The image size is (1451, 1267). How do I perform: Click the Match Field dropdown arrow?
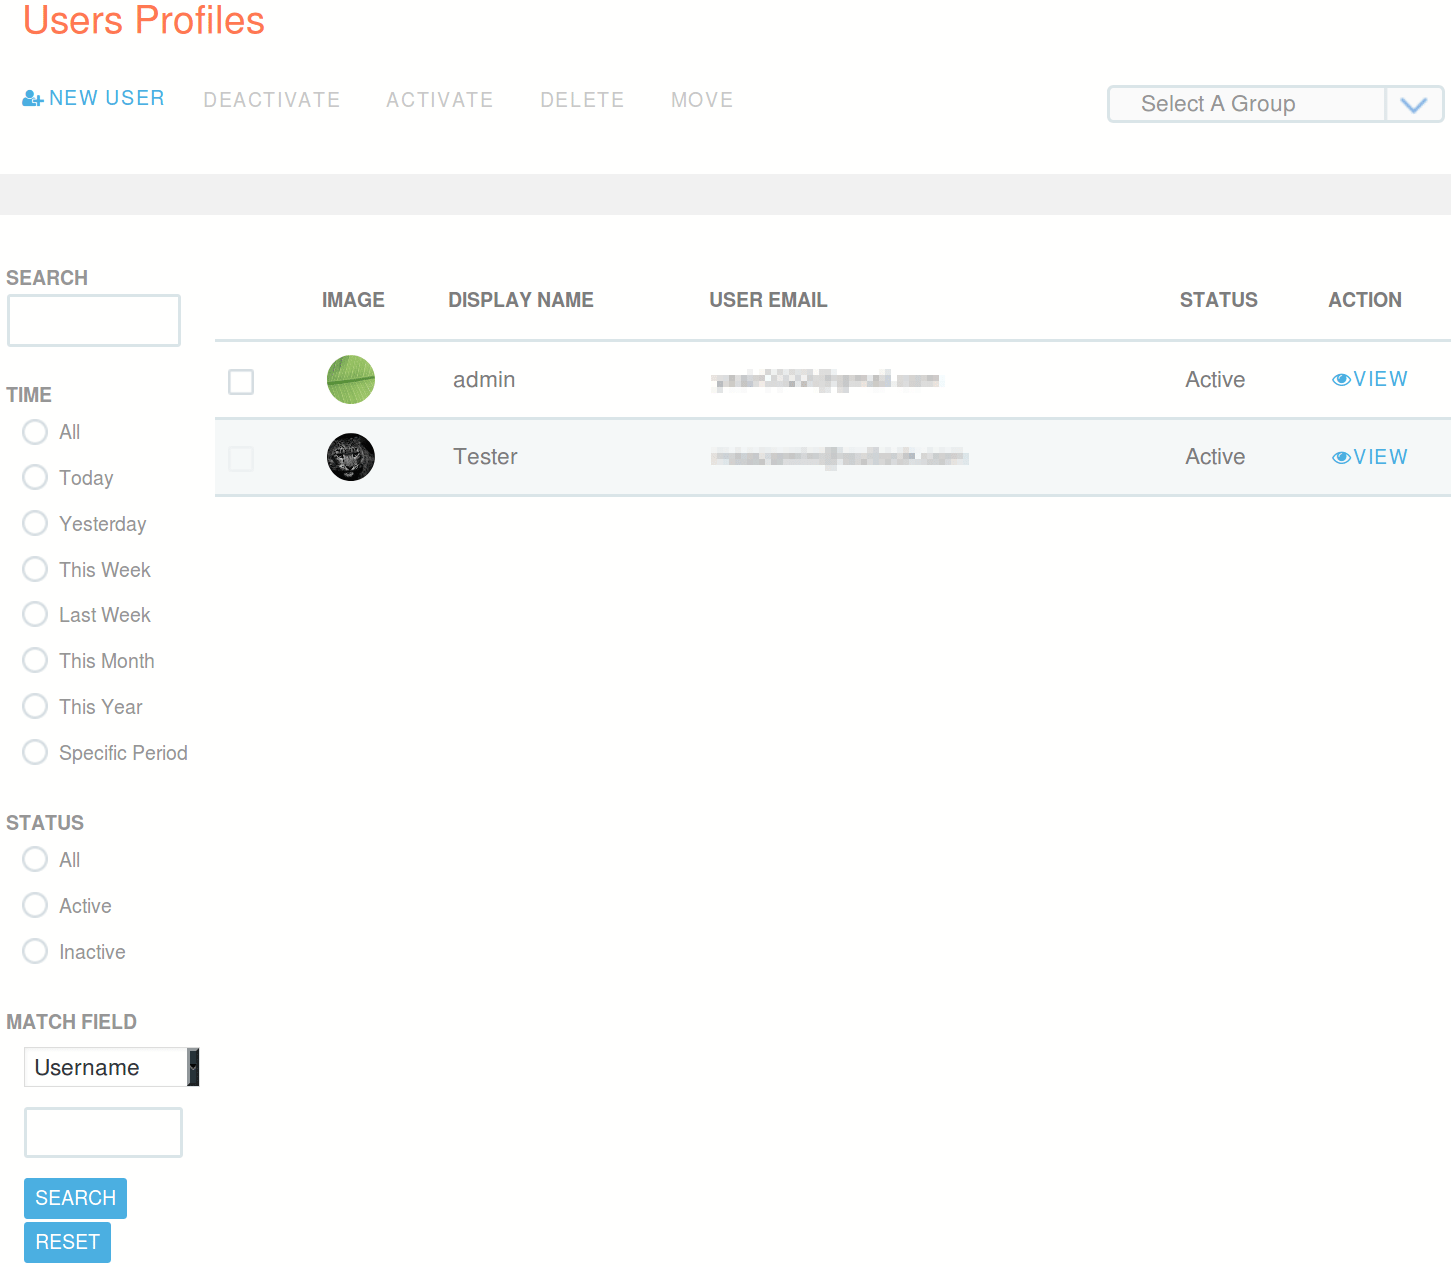pos(192,1067)
